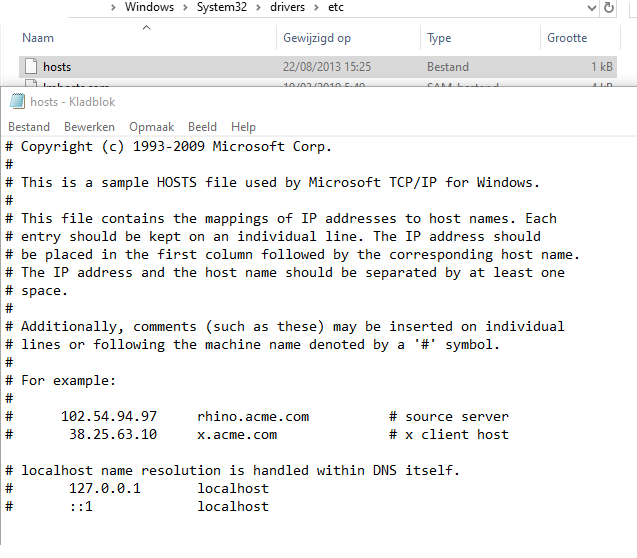637x558 pixels.
Task: Open the Opmaak menu
Action: click(152, 127)
